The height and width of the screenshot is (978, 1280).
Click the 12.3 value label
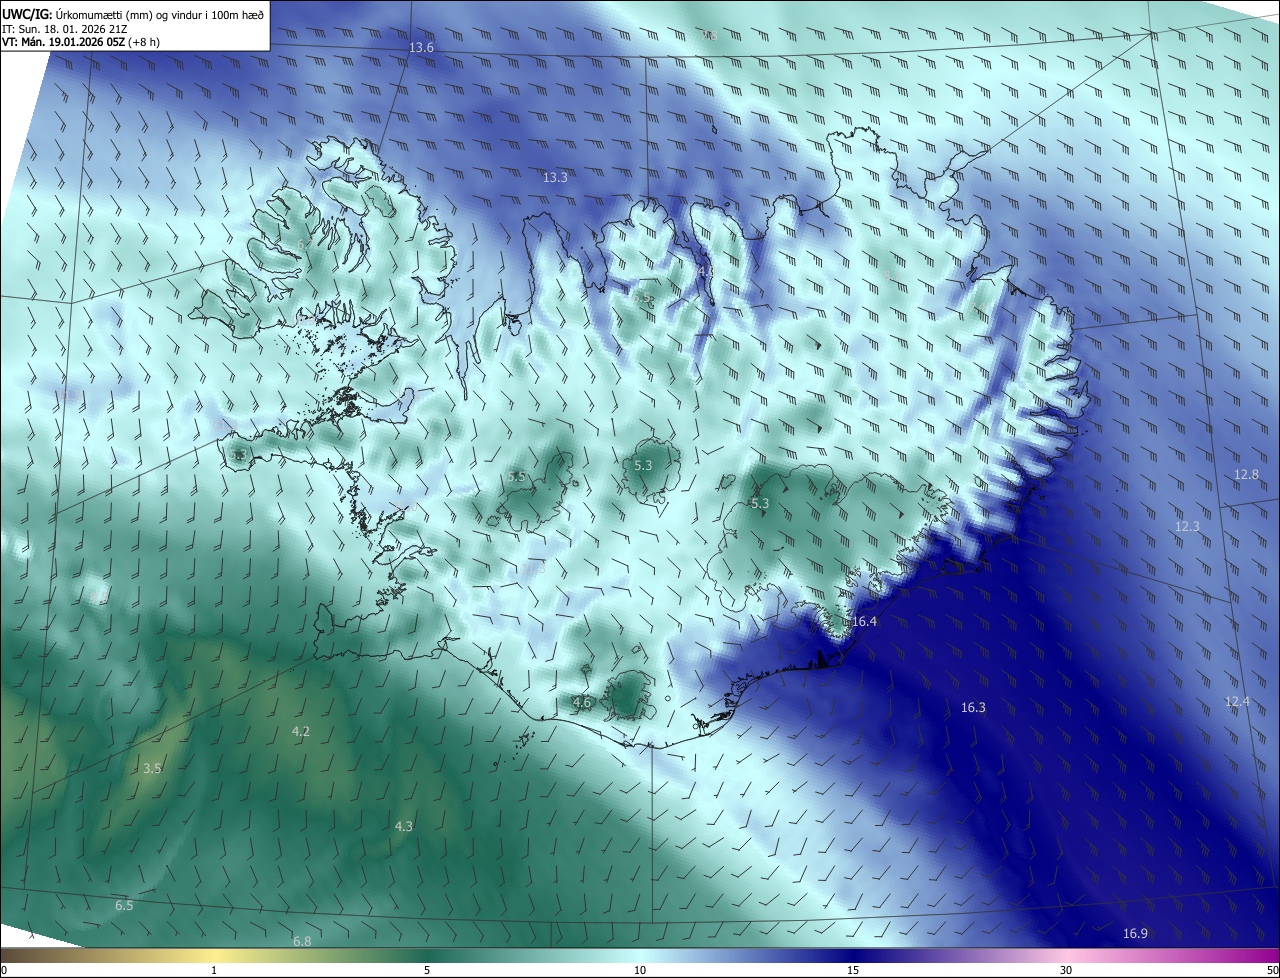(1187, 526)
